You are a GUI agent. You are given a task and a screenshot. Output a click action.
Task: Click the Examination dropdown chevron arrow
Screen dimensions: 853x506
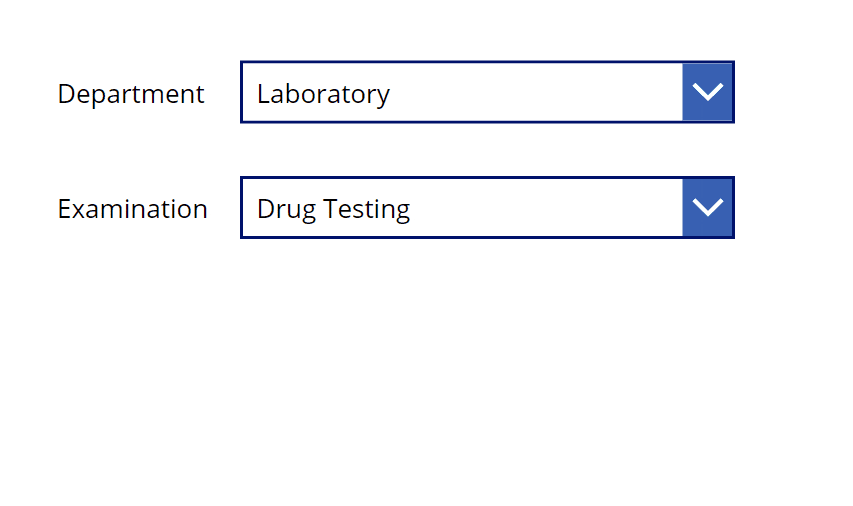707,207
